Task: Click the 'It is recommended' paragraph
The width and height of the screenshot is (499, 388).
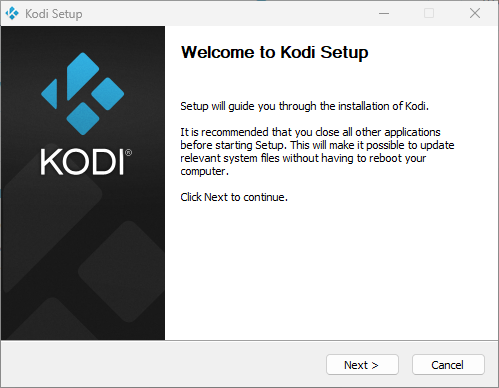Action: 317,152
